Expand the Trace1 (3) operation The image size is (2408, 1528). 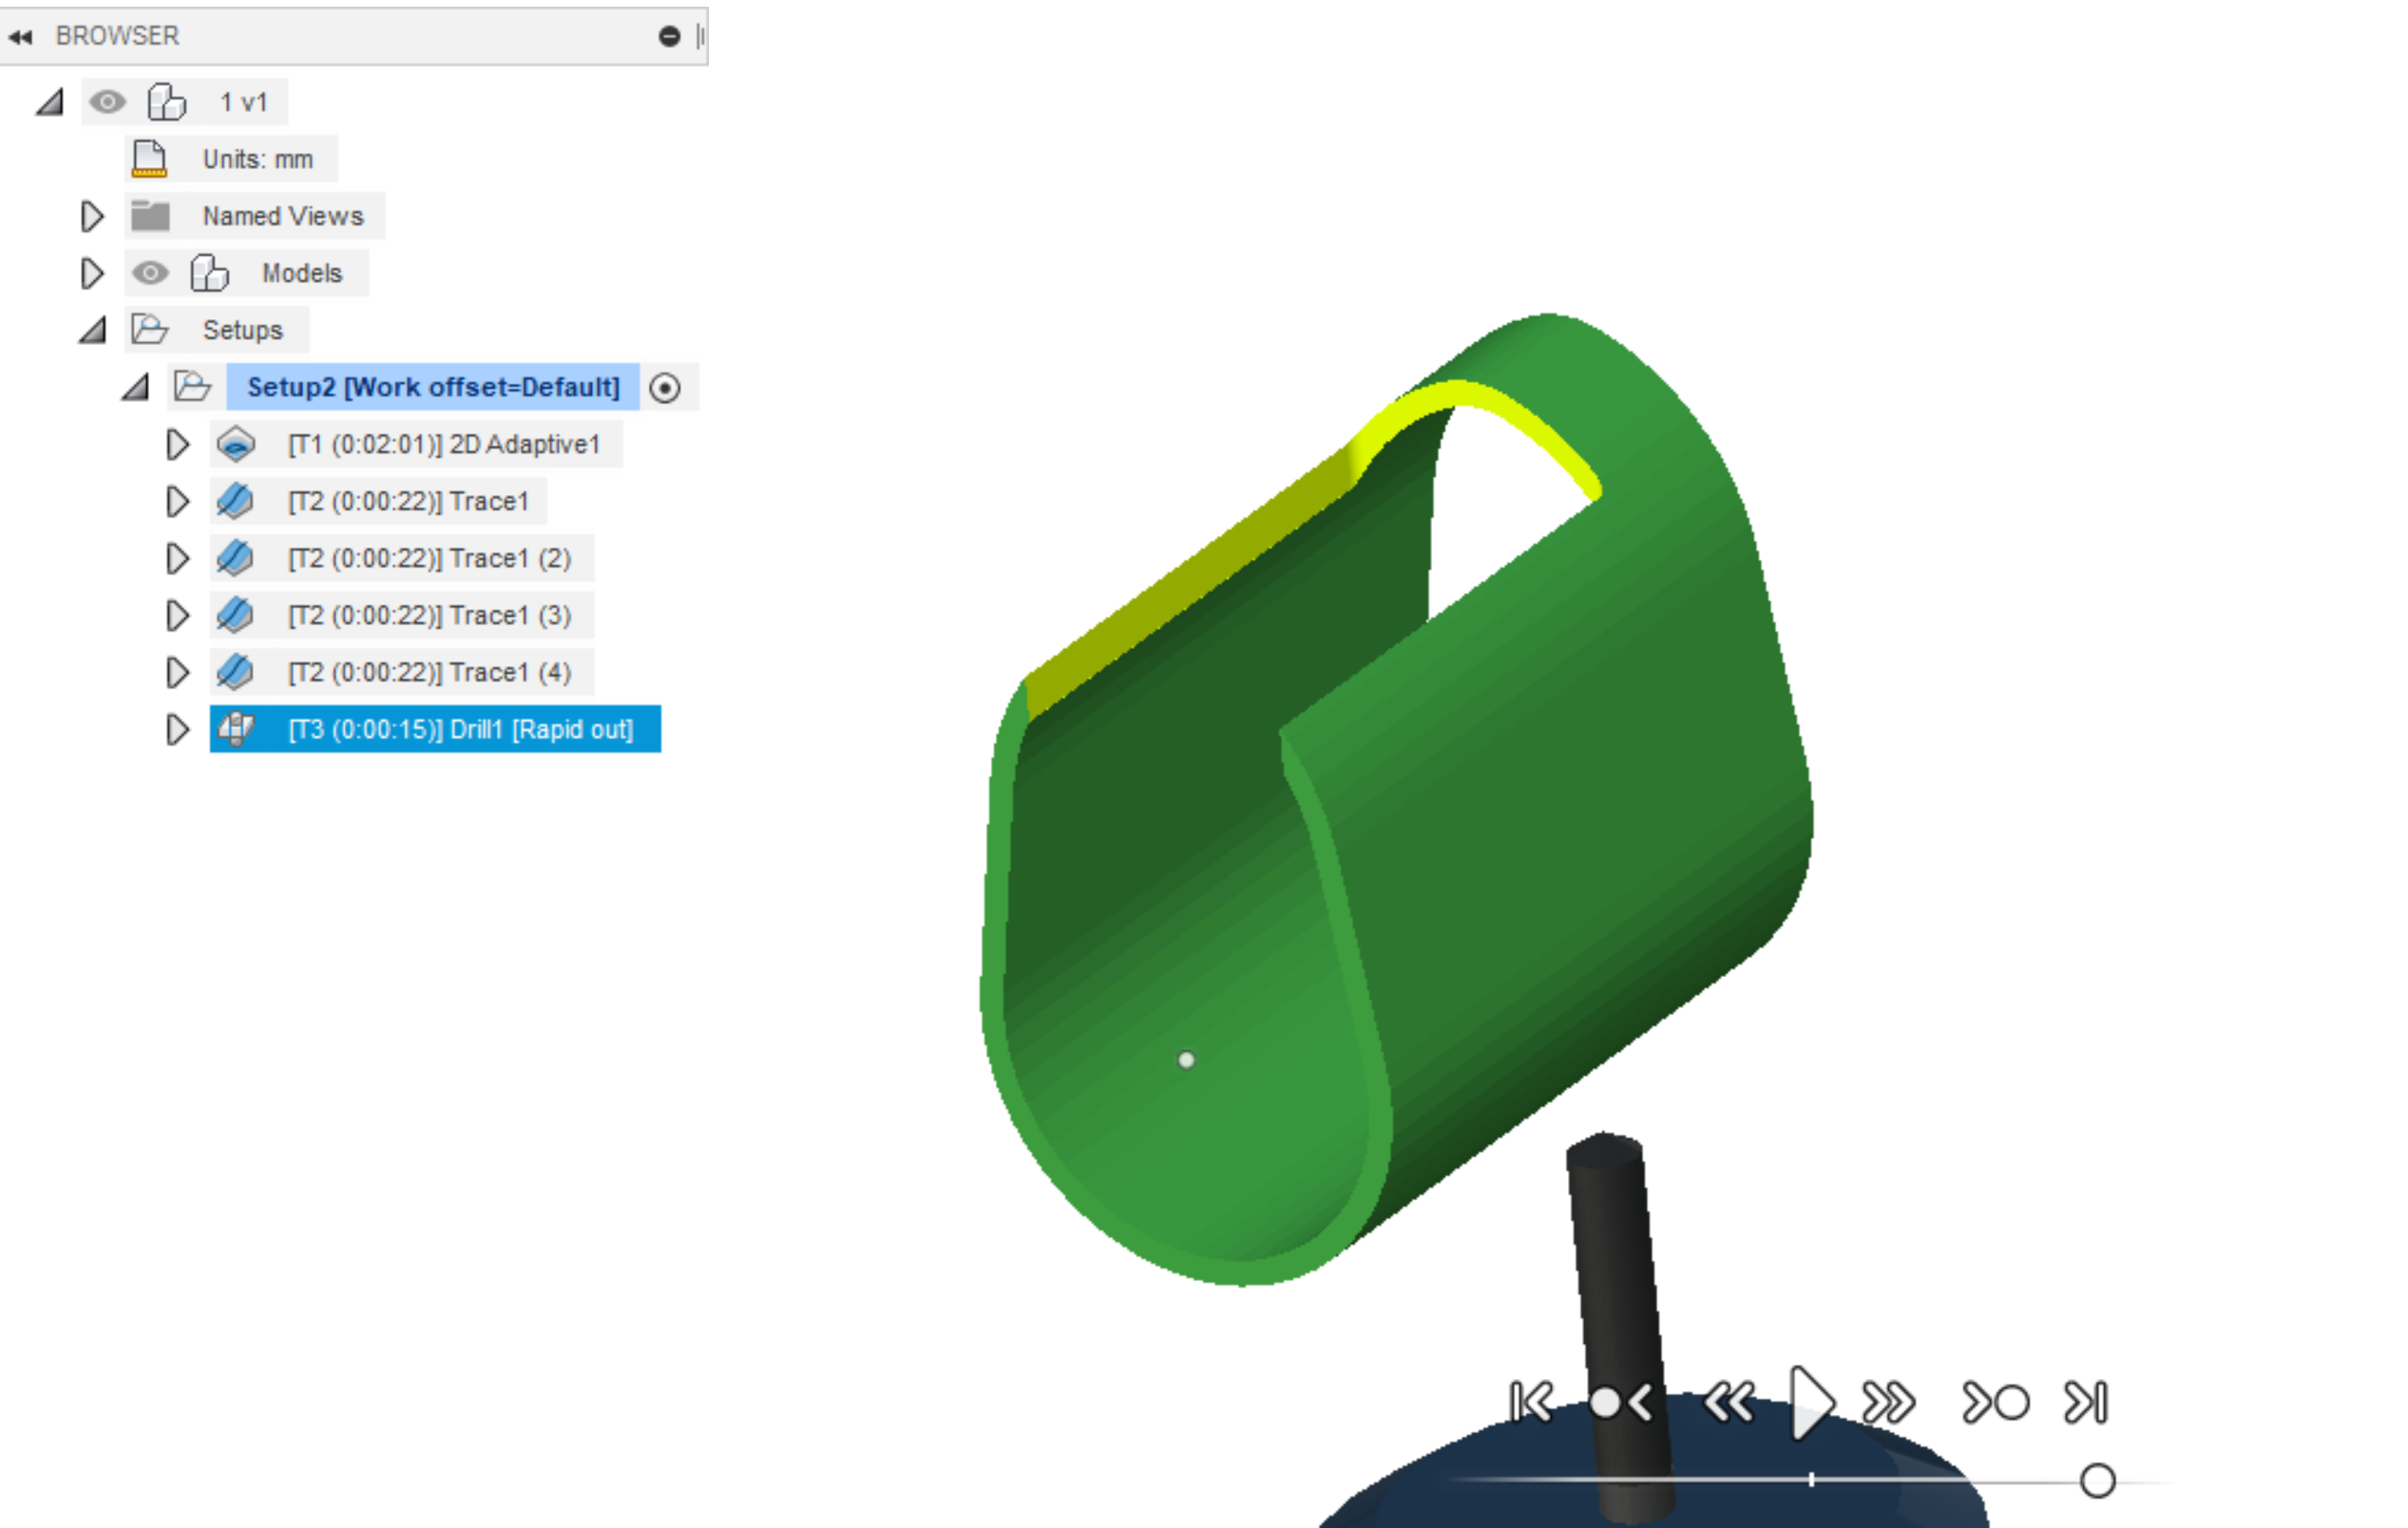point(177,616)
